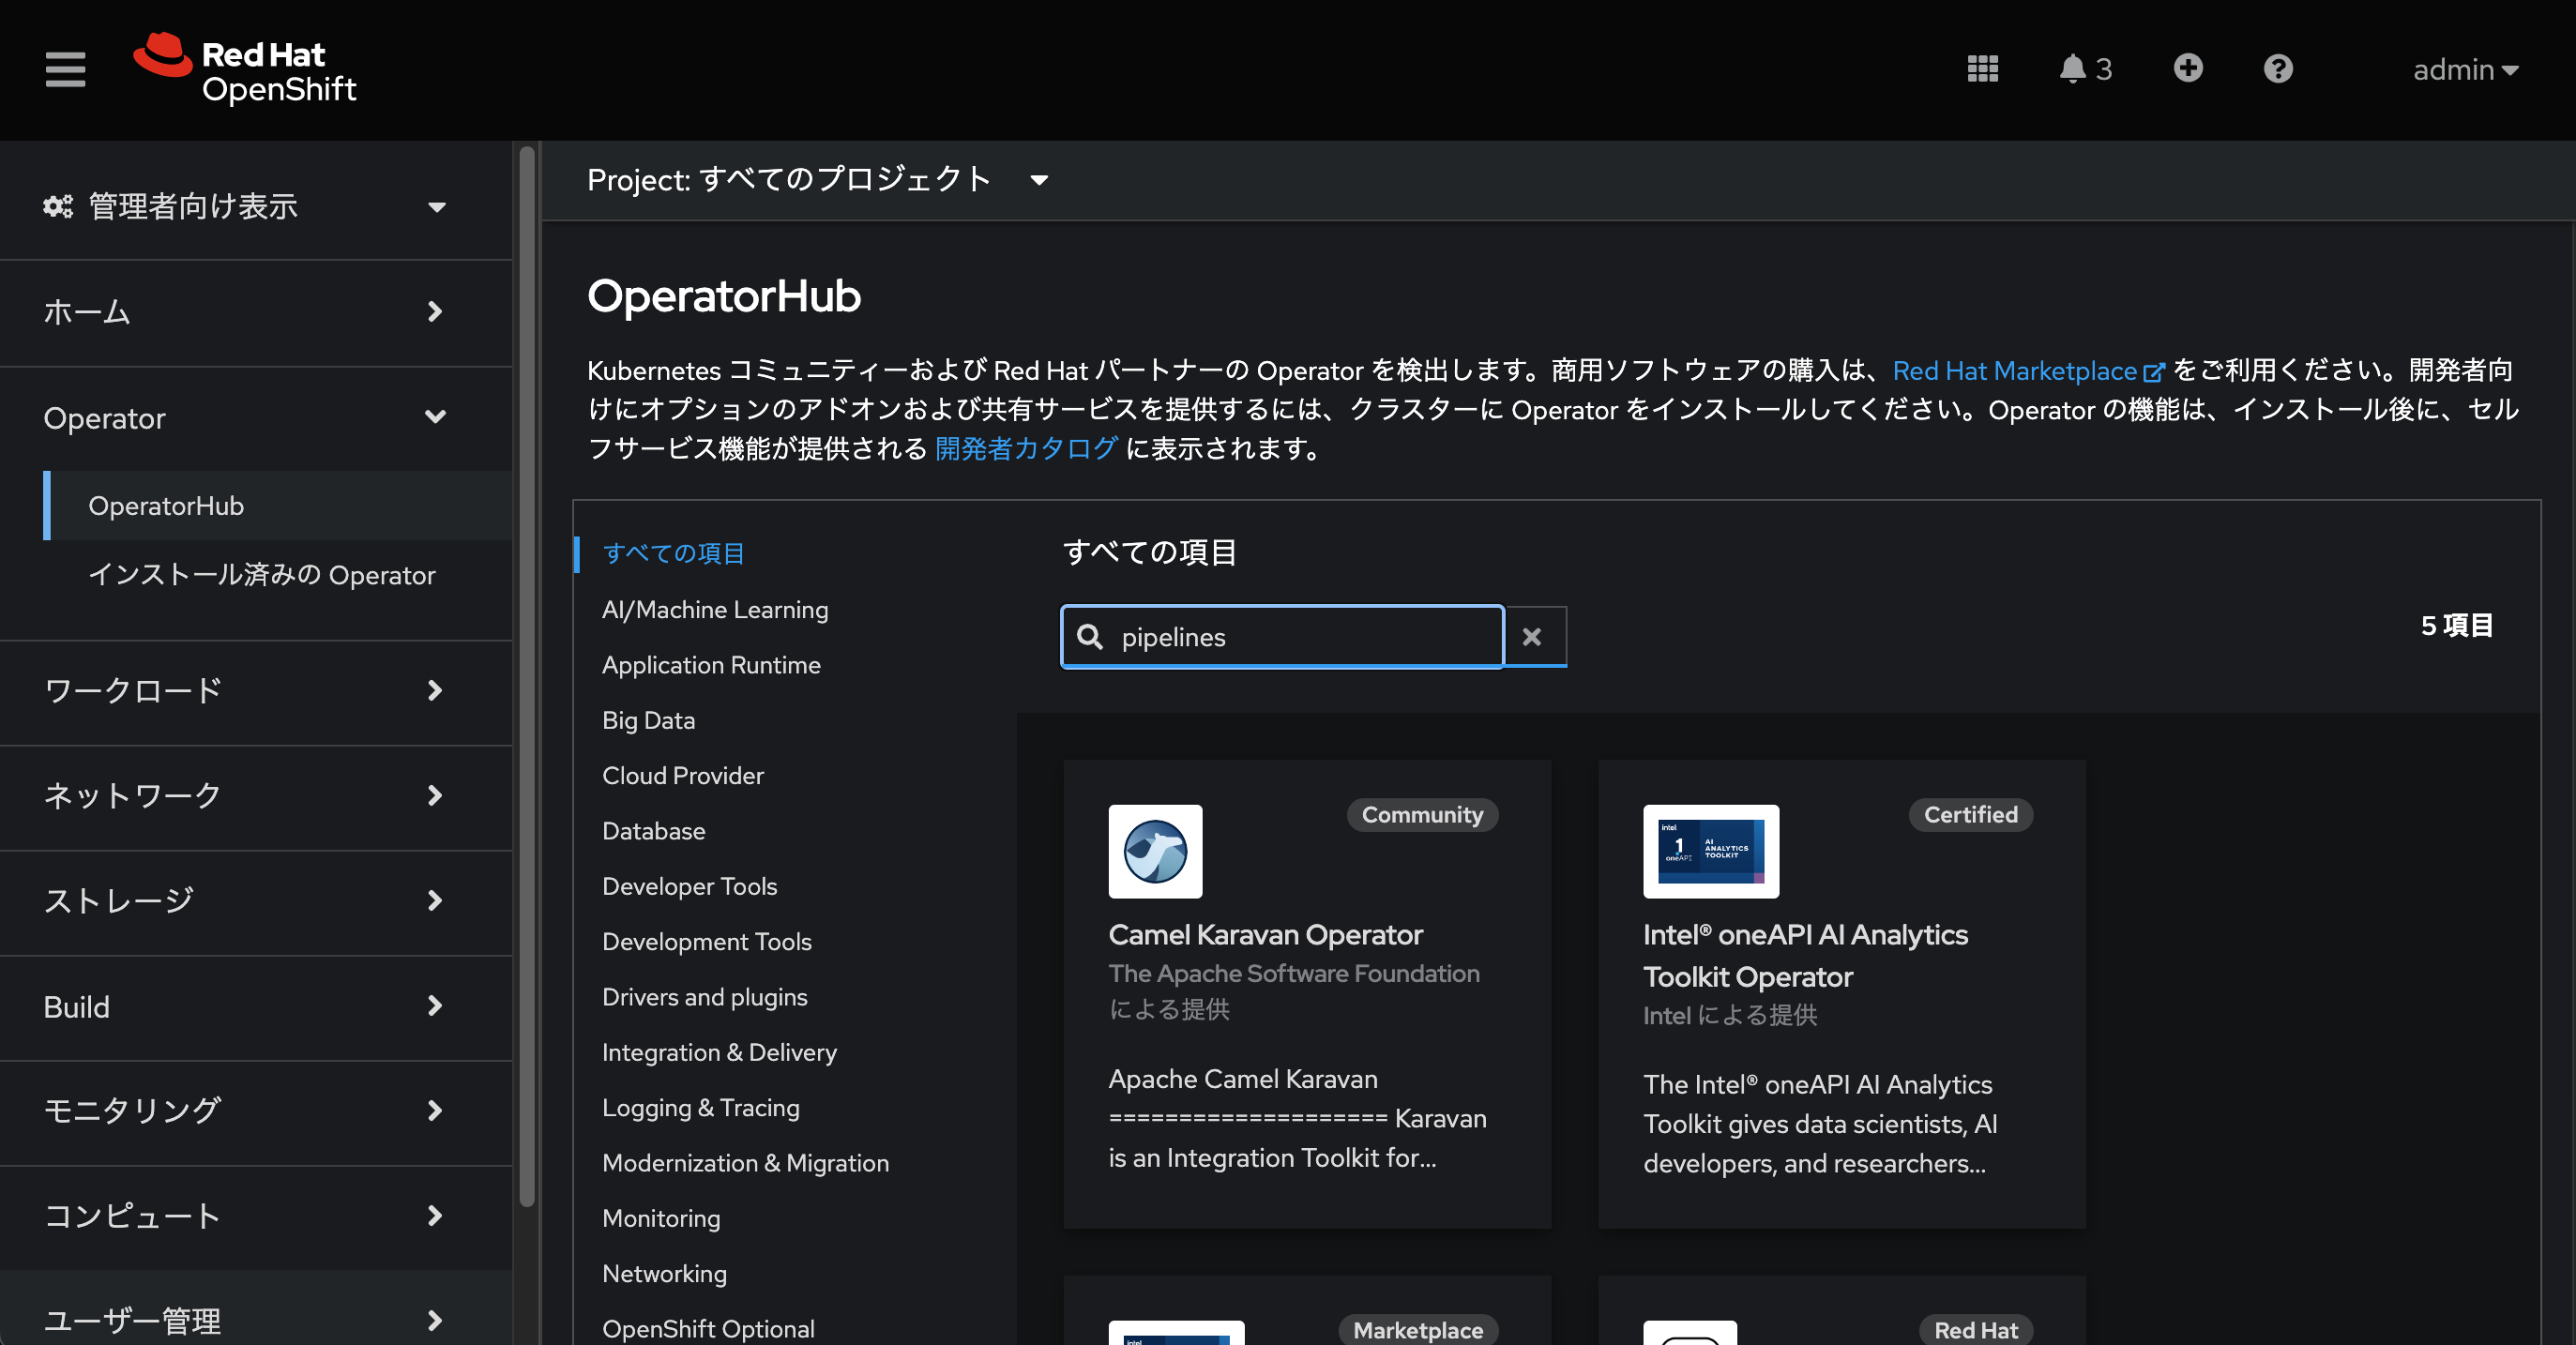Expand the admin user menu
Image resolution: width=2576 pixels, height=1345 pixels.
point(2467,68)
